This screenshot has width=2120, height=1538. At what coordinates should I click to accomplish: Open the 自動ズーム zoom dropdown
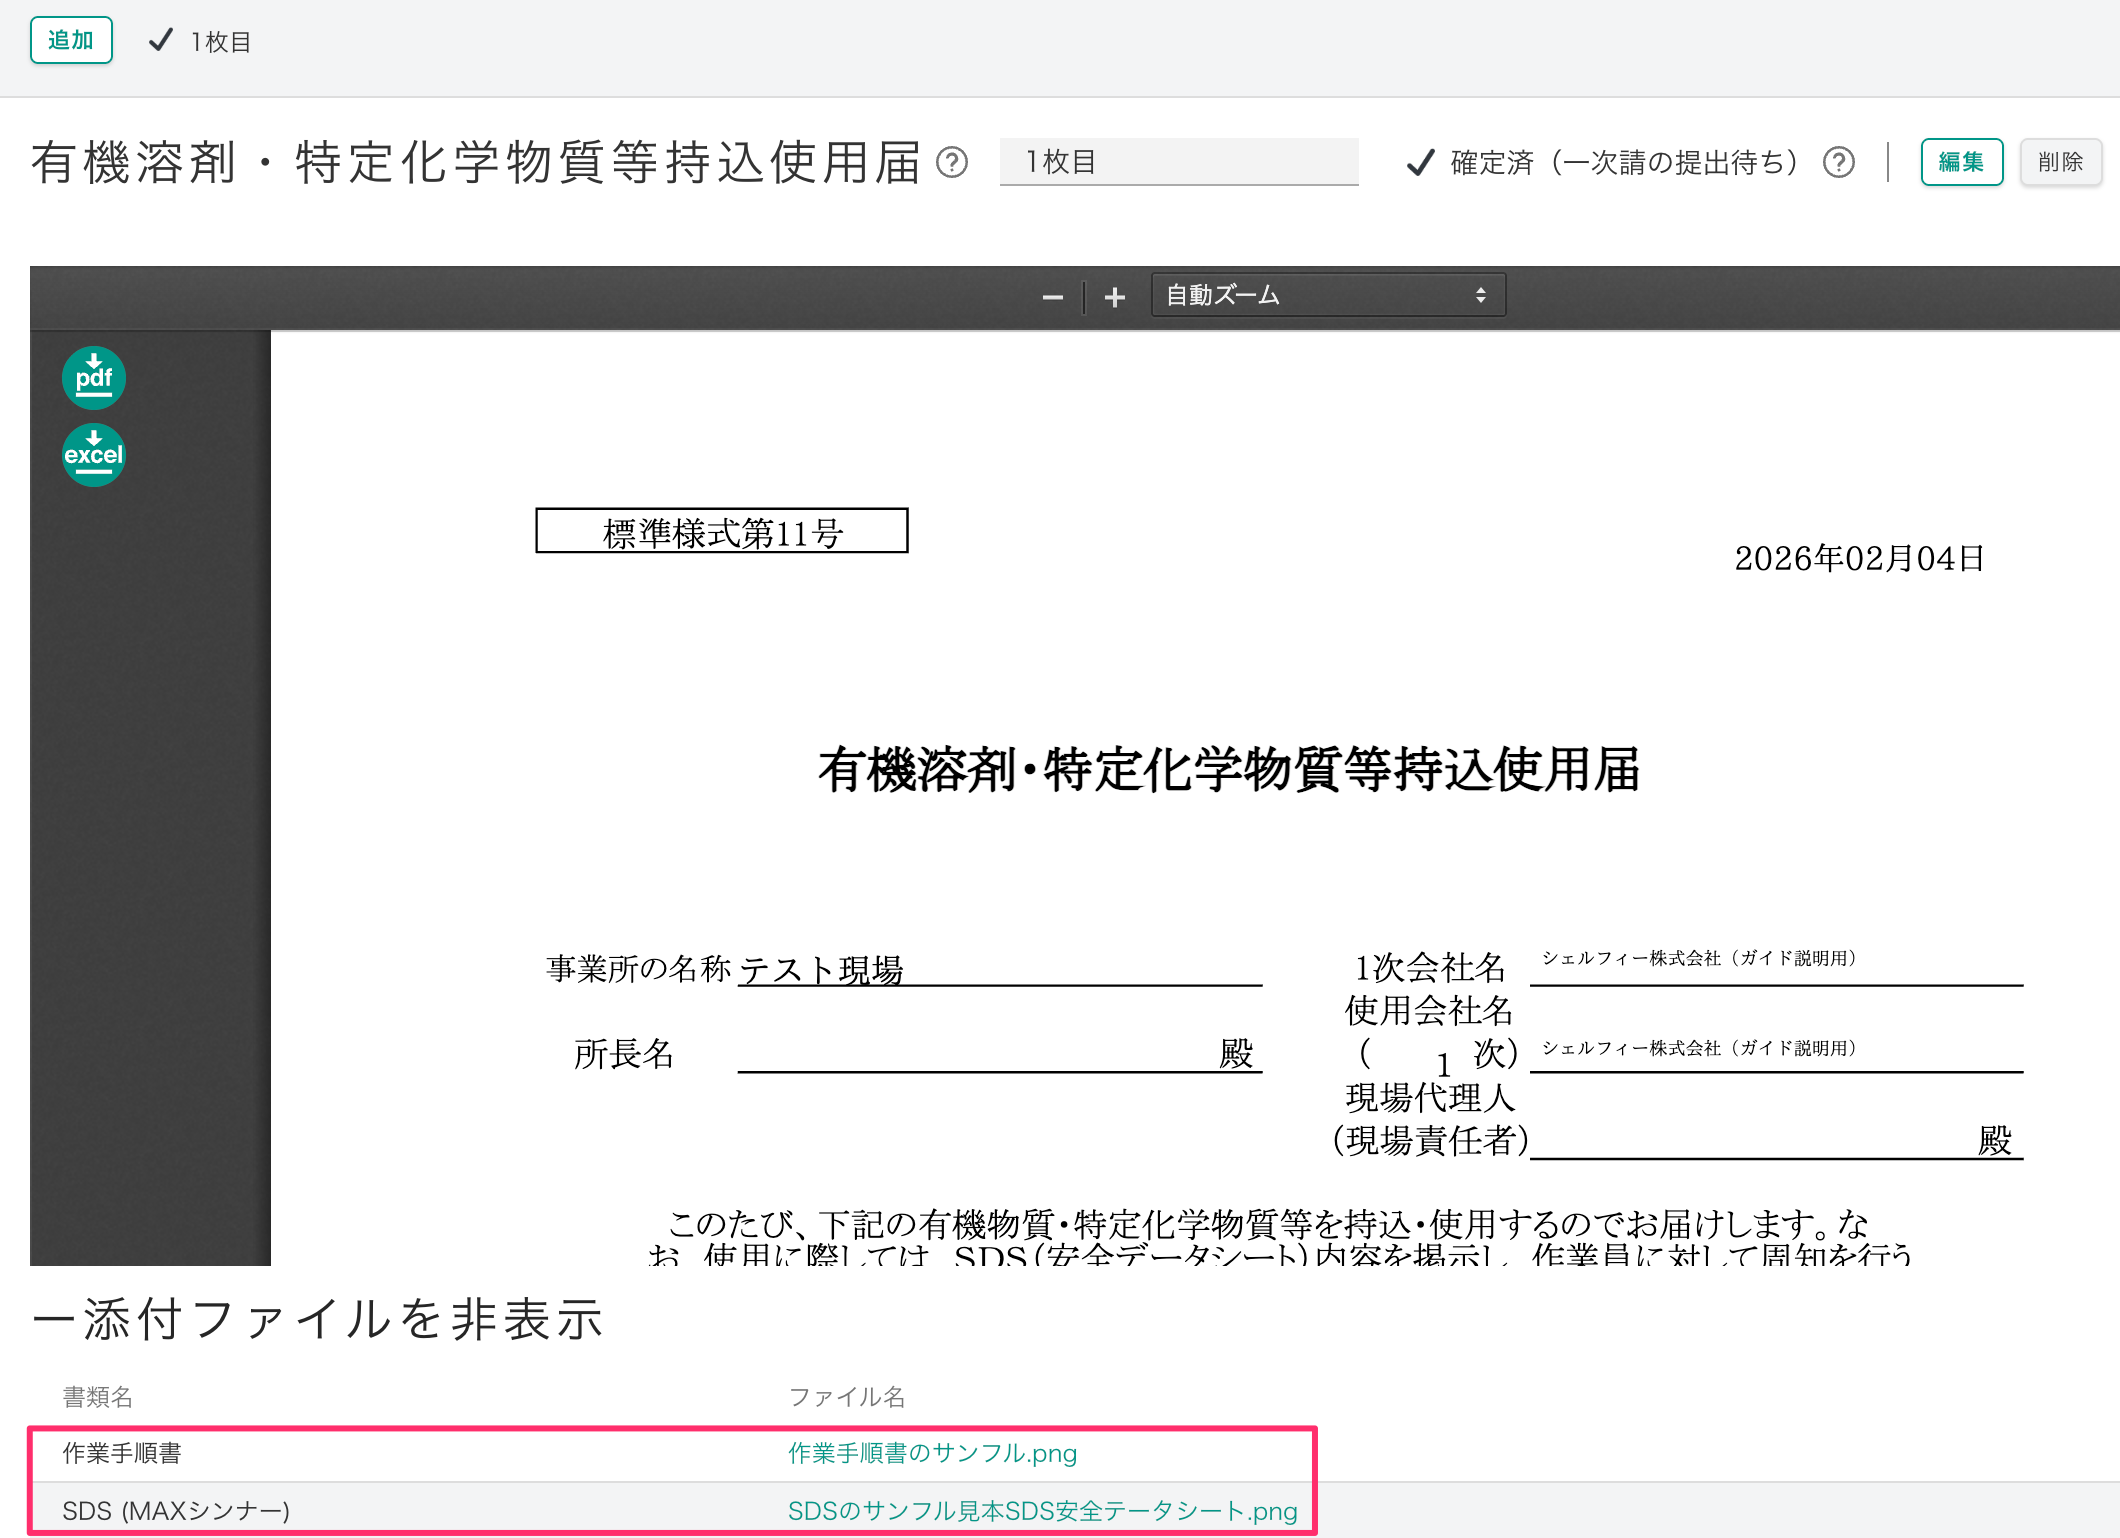1326,296
